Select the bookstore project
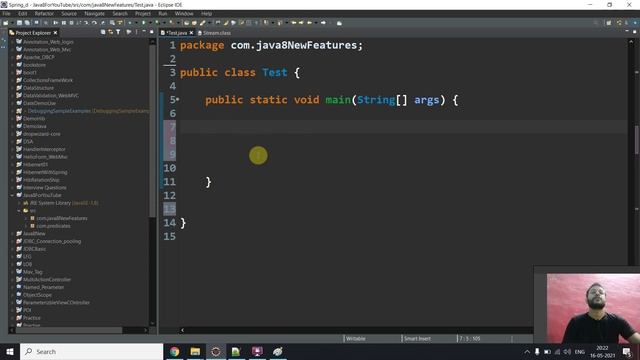Screen dimensions: 640x360 [x=34, y=65]
